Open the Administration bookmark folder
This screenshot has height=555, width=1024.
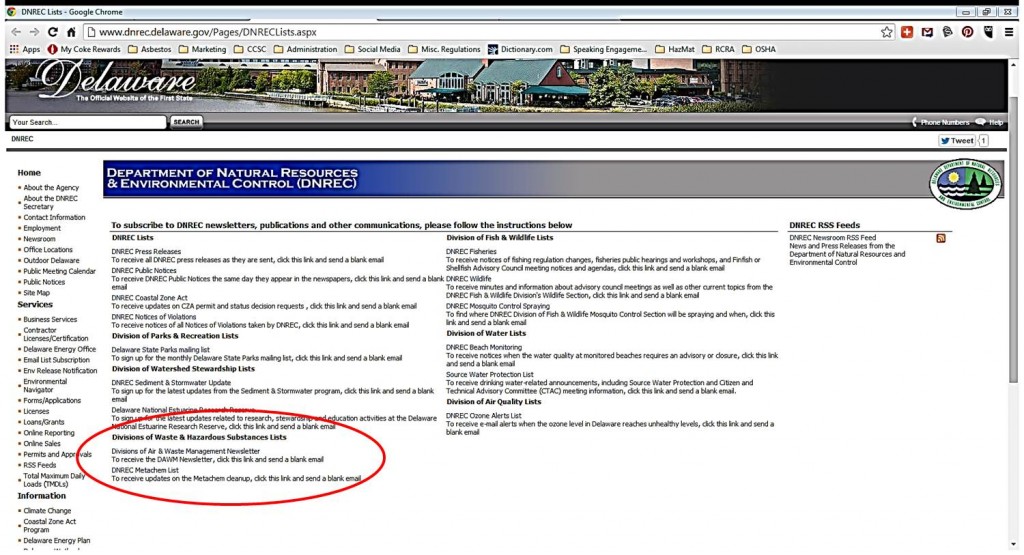pos(306,50)
